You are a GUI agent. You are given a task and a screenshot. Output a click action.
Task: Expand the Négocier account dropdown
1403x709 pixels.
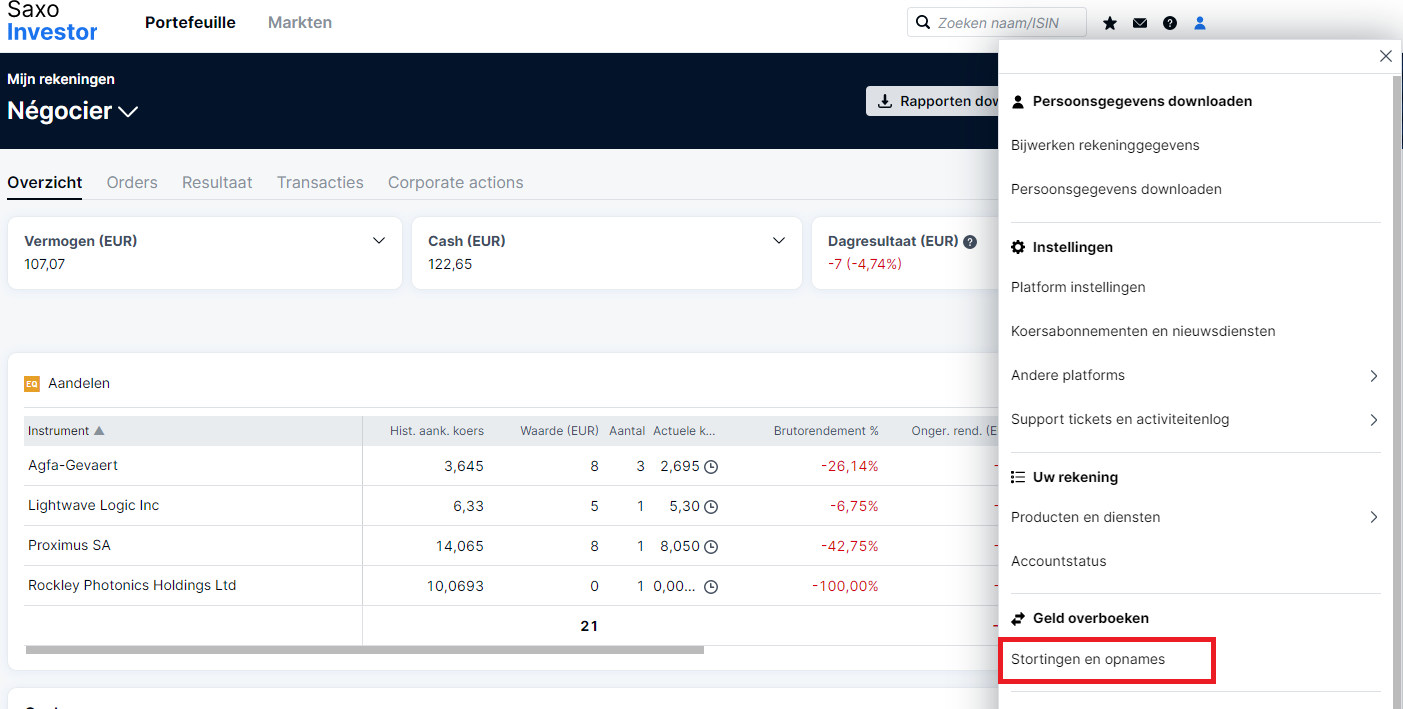128,112
